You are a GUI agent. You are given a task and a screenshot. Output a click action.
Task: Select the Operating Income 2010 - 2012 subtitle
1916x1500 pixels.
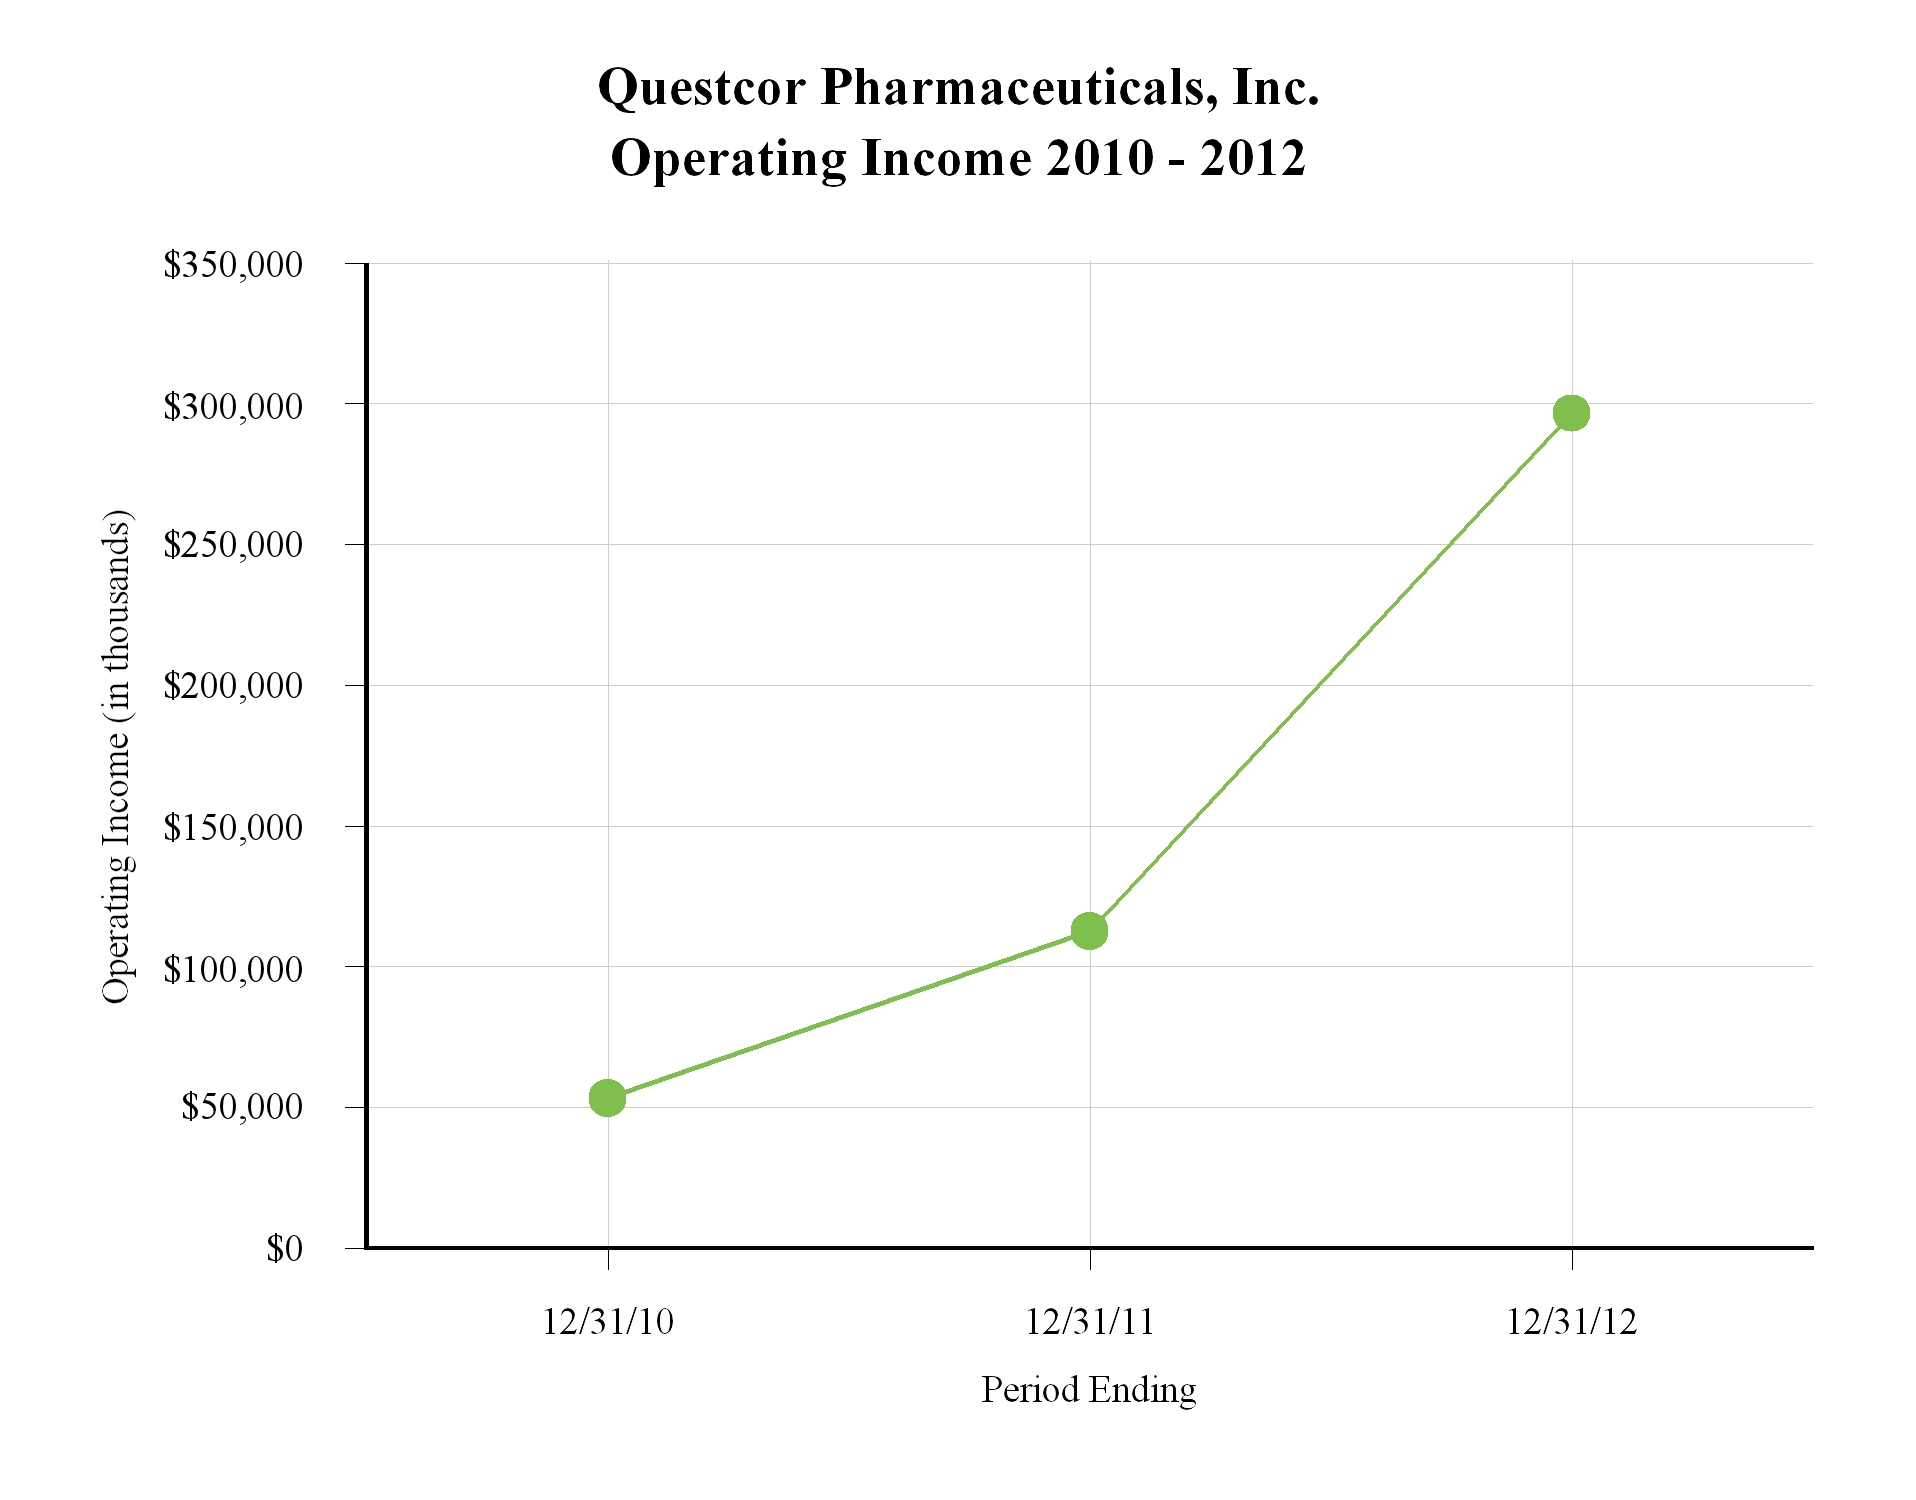[958, 159]
